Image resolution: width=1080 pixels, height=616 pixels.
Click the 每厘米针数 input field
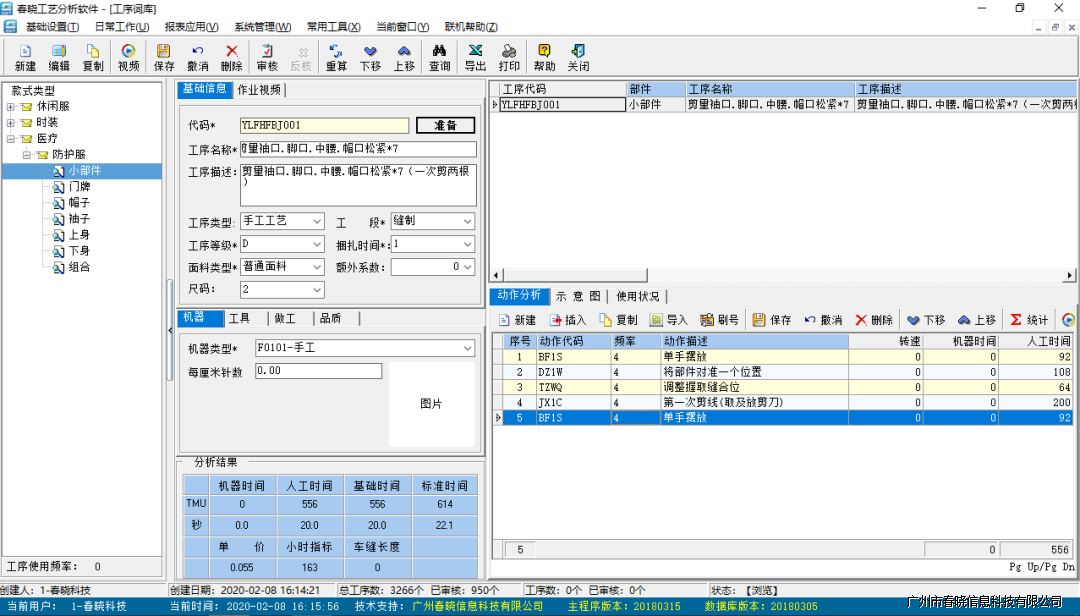pos(318,371)
